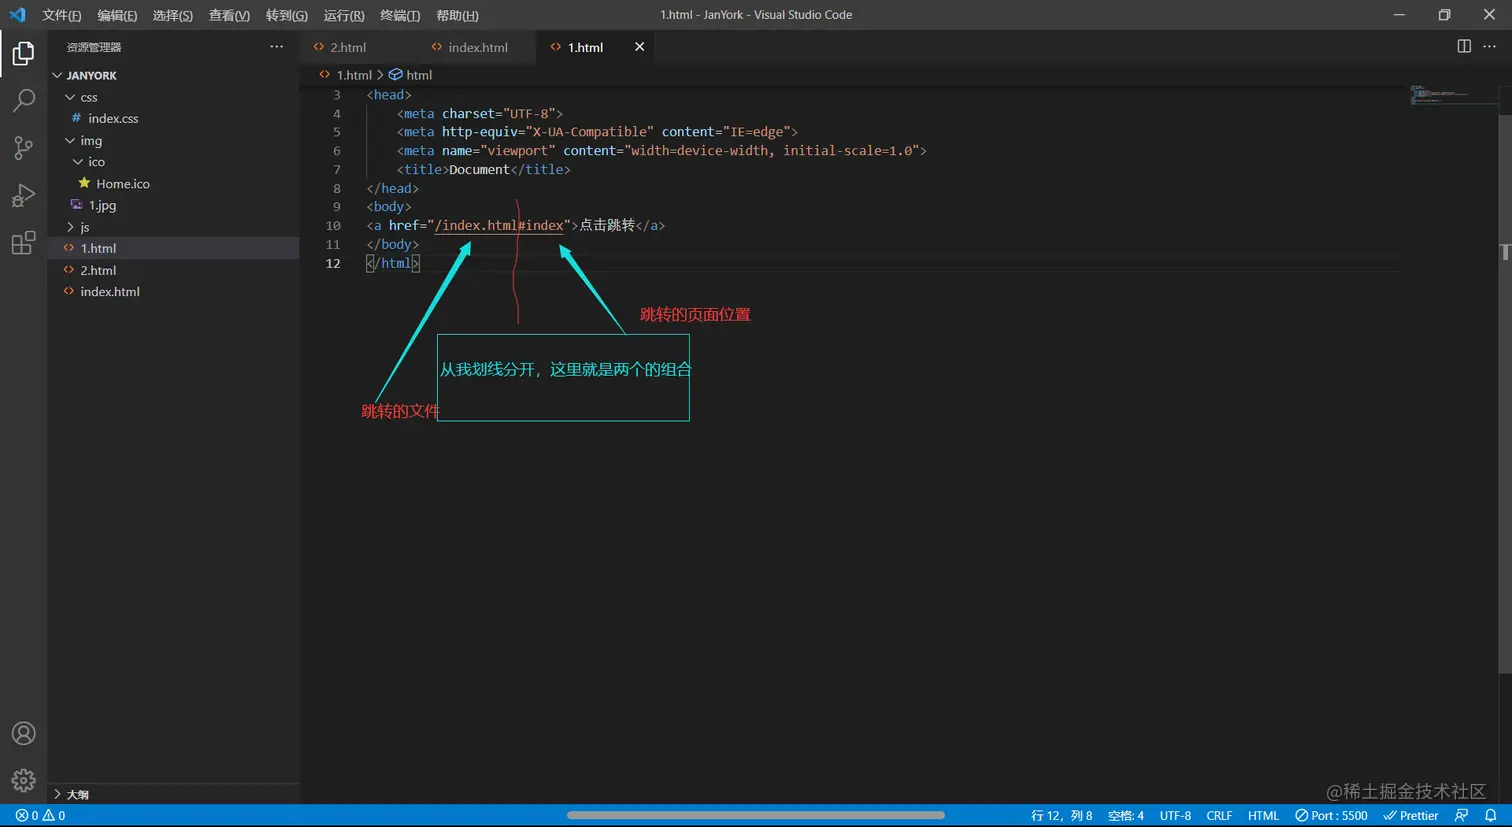Open Explorer views and more actions ellipsis
The image size is (1512, 827).
click(x=277, y=47)
